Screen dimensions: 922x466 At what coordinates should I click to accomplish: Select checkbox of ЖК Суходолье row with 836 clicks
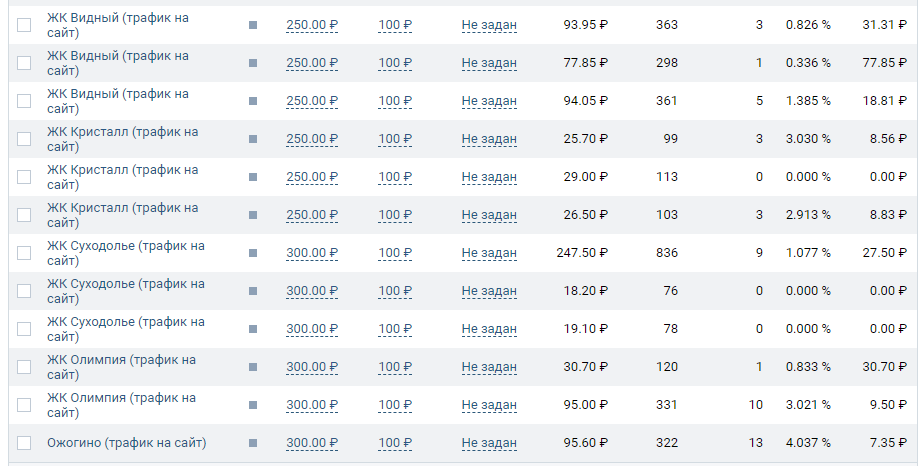pyautogui.click(x=24, y=253)
